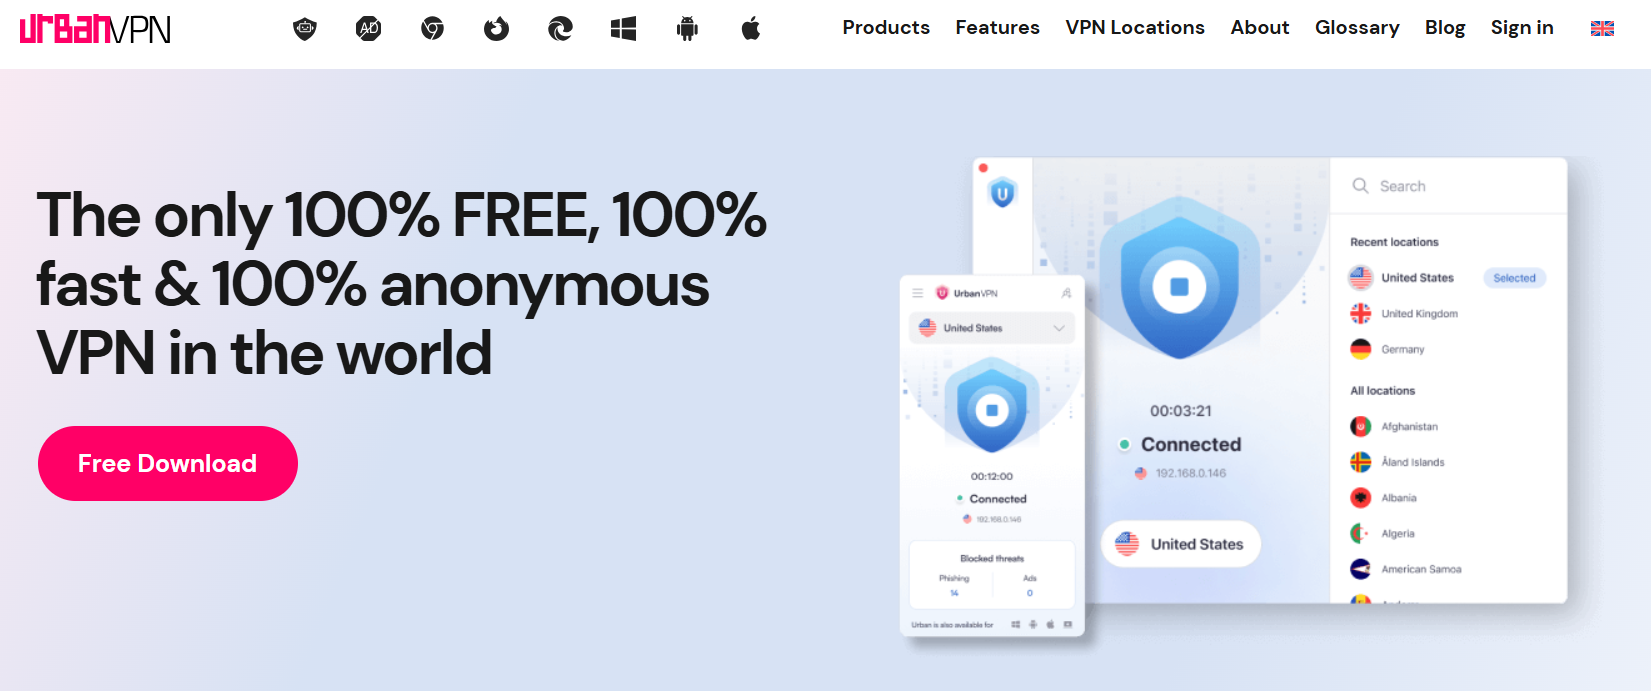This screenshot has width=1651, height=691.
Task: Click the Search field in app preview
Action: pyautogui.click(x=1448, y=186)
